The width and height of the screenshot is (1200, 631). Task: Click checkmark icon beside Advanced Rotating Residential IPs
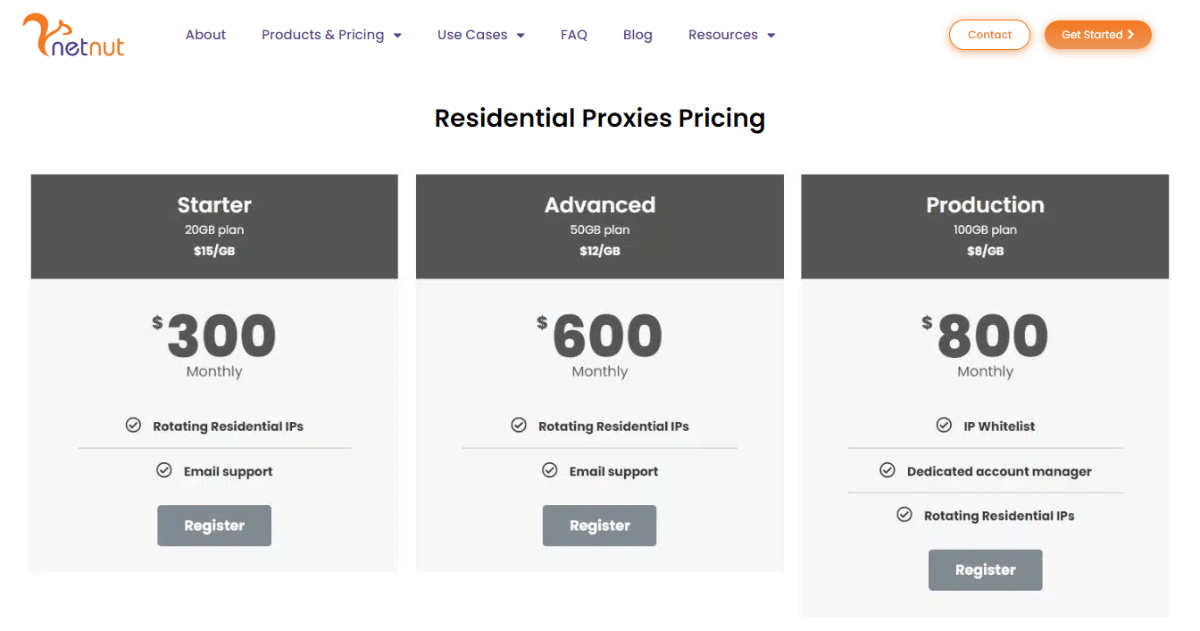tap(519, 426)
